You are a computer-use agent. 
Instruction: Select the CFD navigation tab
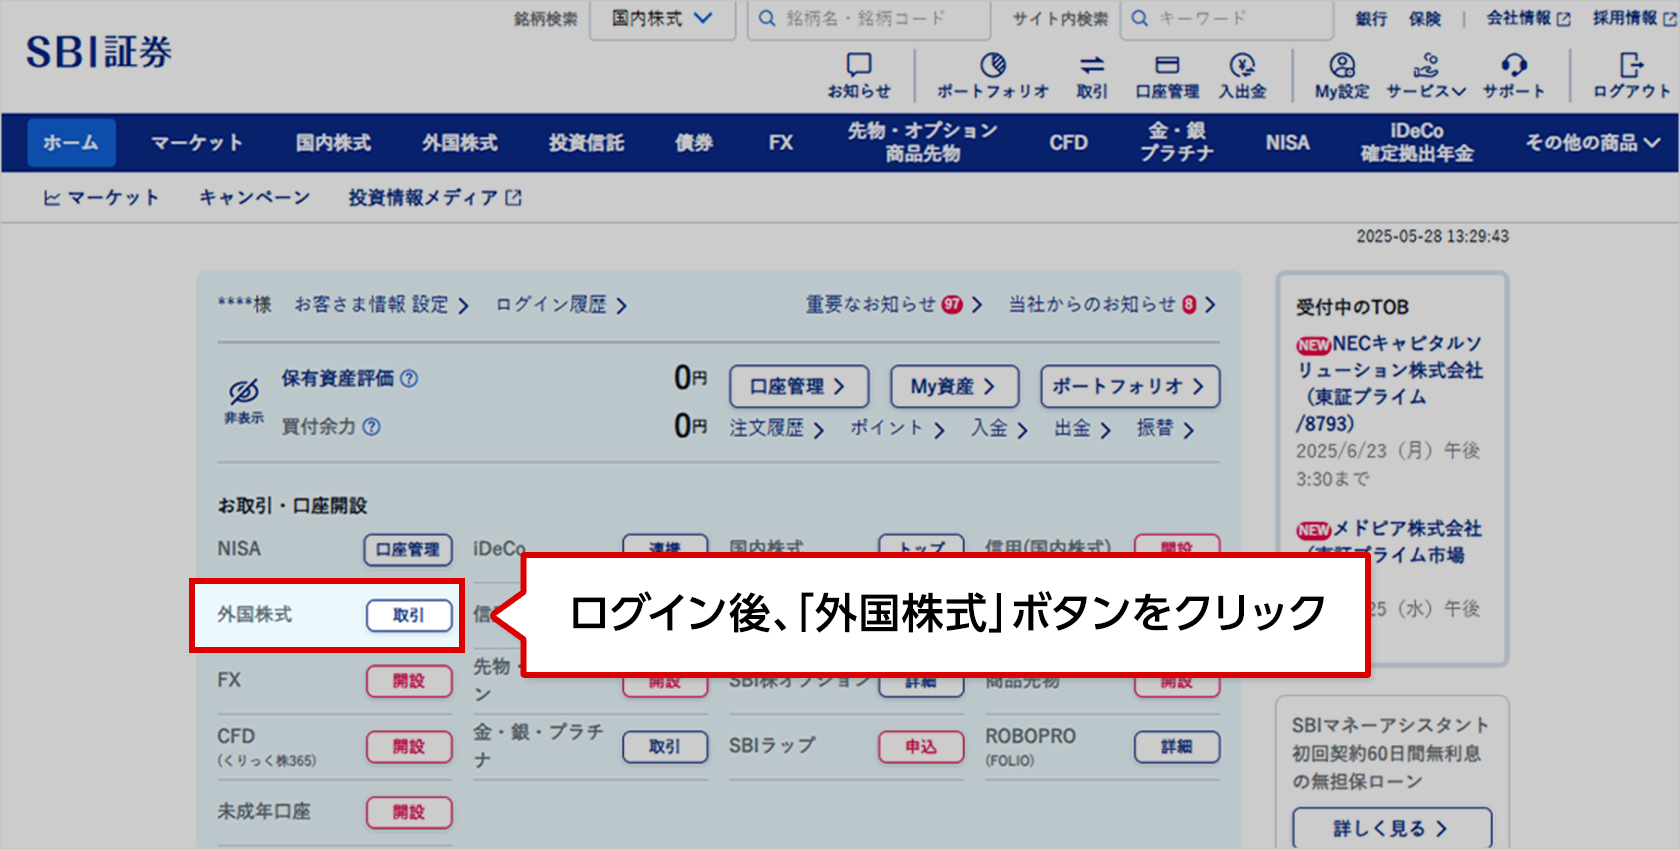(1068, 143)
